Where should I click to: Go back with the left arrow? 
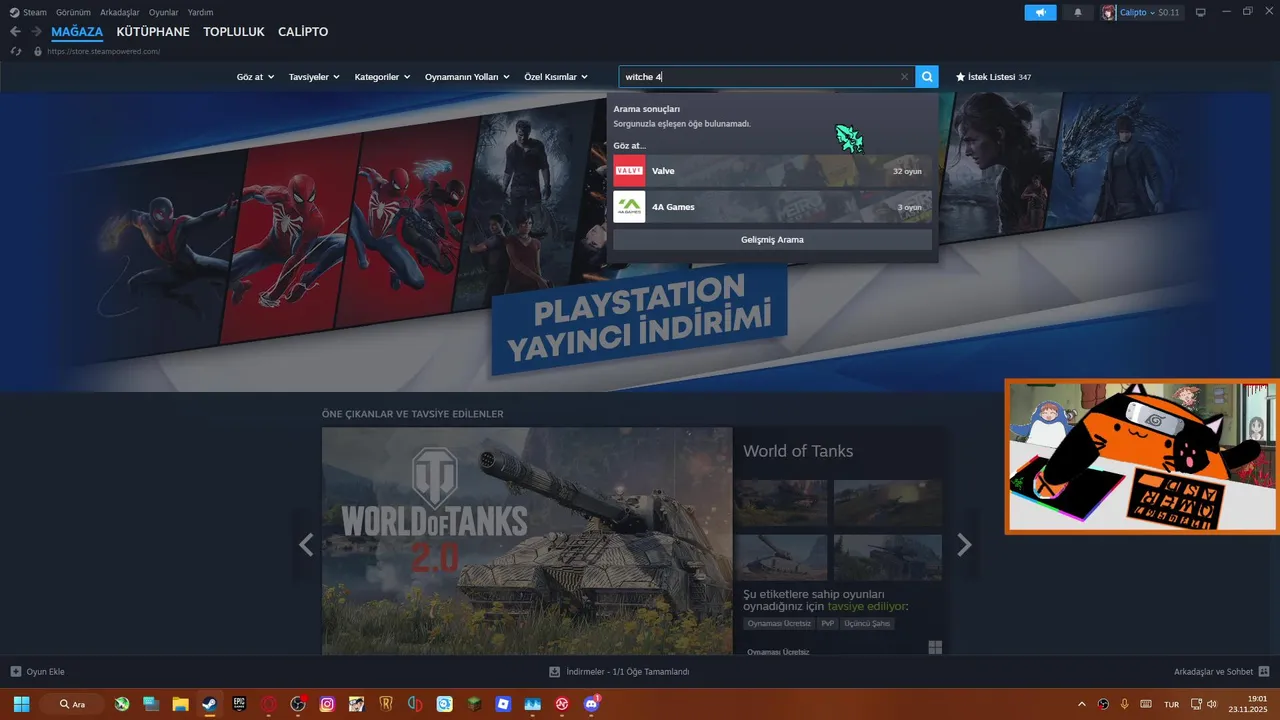(15, 32)
